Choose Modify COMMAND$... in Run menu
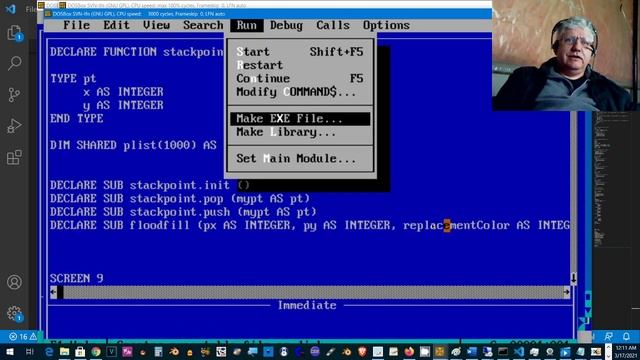This screenshot has height=360, width=640. [x=300, y=92]
